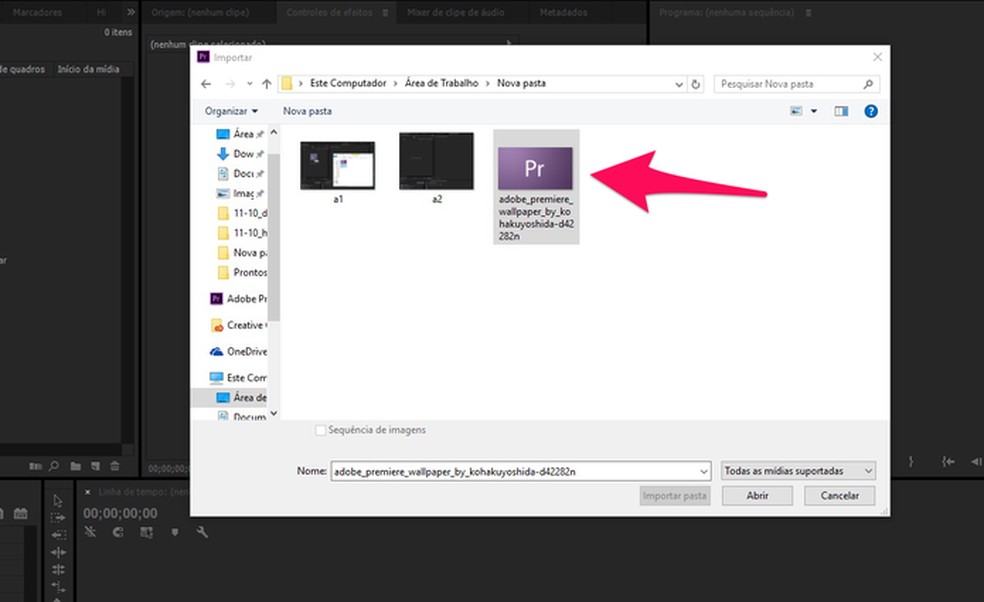Go up one folder level
This screenshot has height=602, width=984.
(267, 83)
